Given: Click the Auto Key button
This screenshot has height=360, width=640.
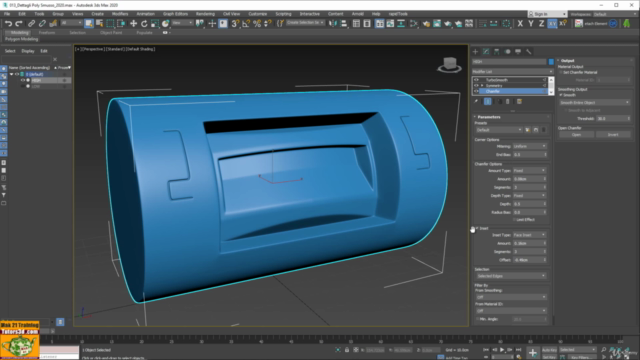Looking at the screenshot, I should [549, 350].
